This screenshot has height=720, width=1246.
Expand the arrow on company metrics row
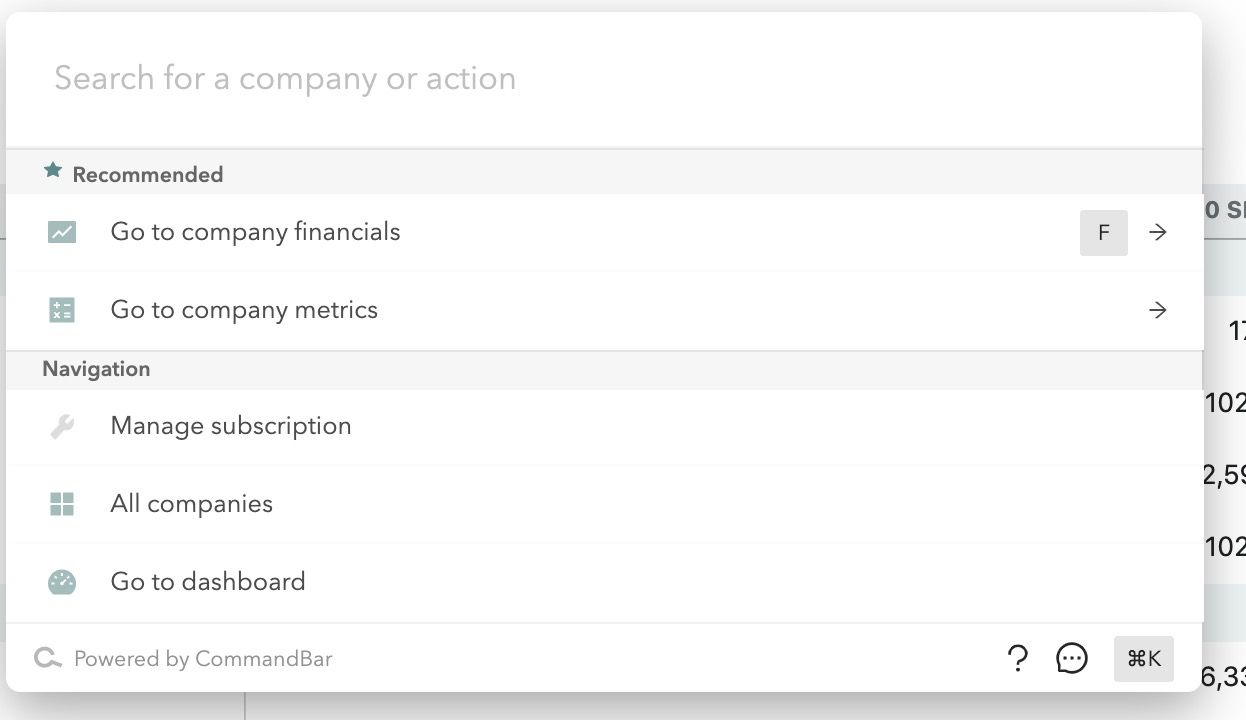(x=1158, y=310)
